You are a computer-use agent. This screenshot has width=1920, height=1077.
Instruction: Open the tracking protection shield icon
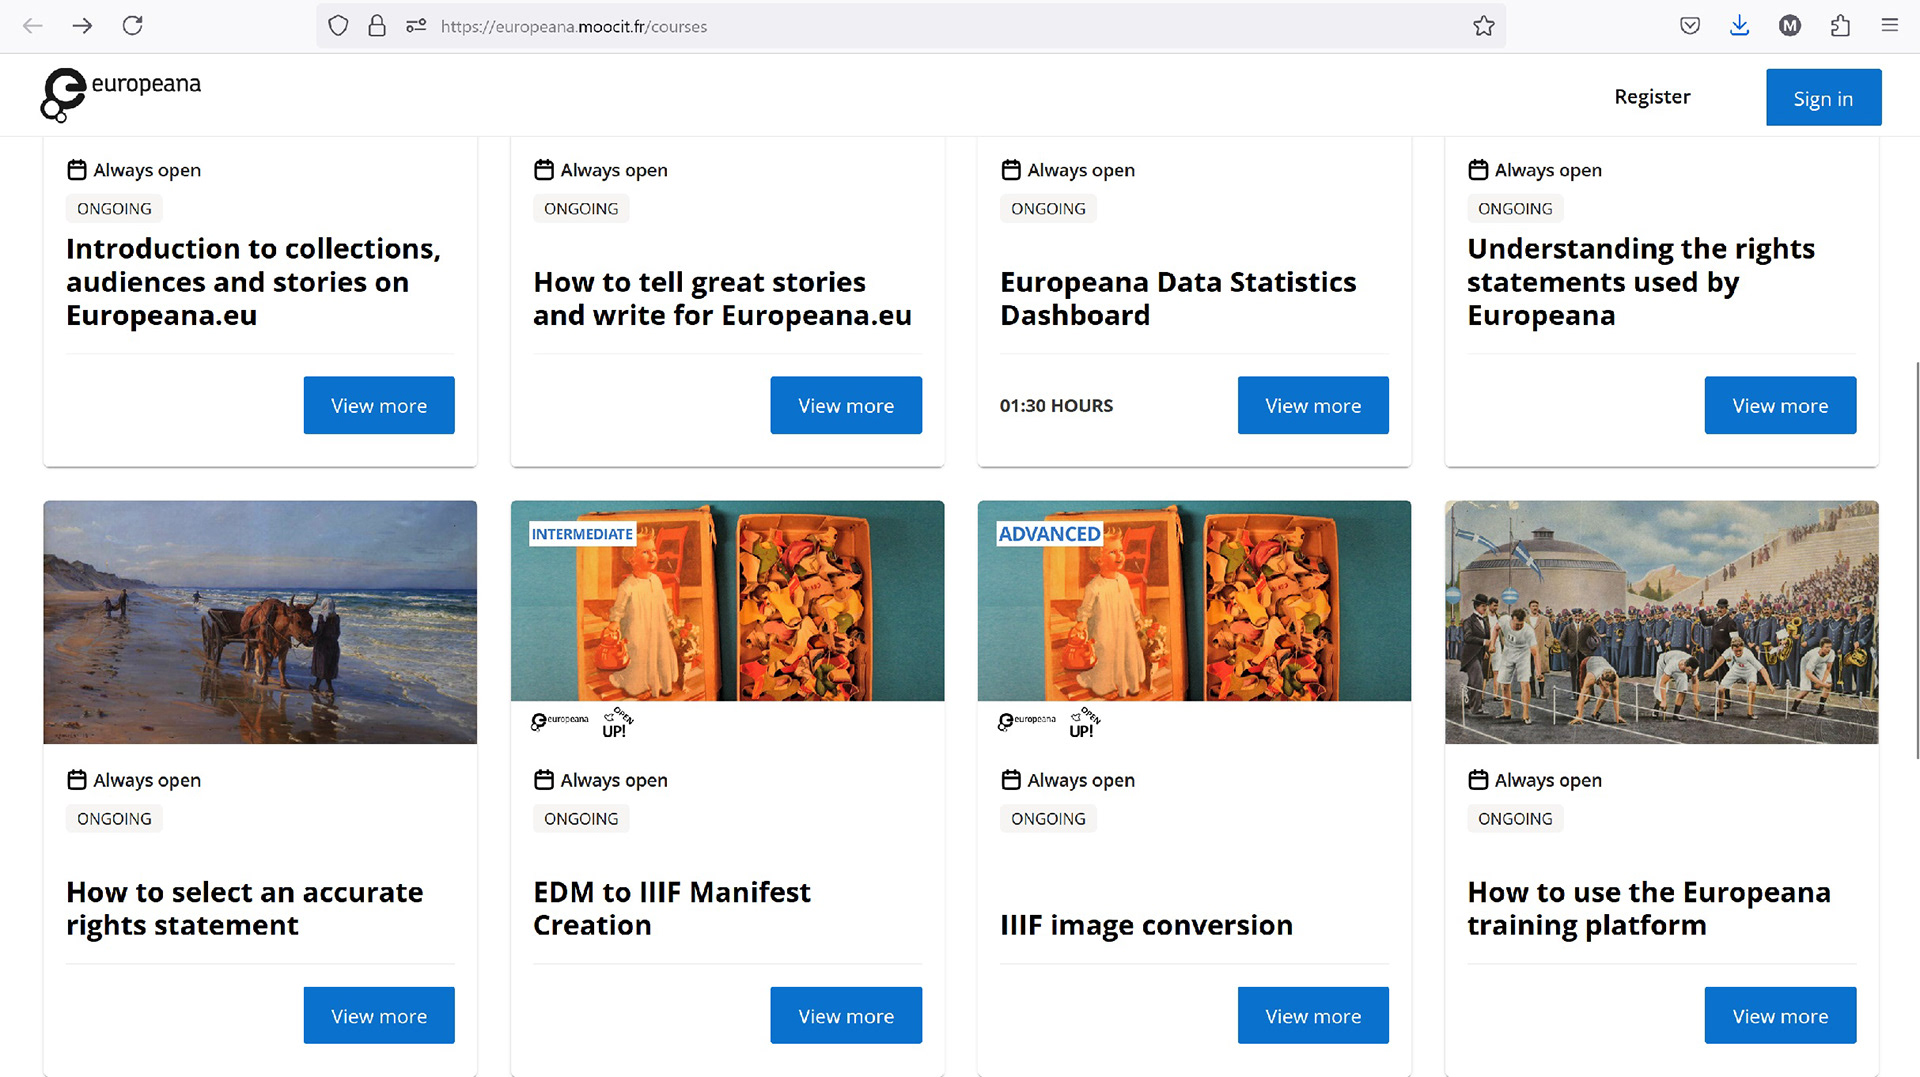pyautogui.click(x=338, y=26)
